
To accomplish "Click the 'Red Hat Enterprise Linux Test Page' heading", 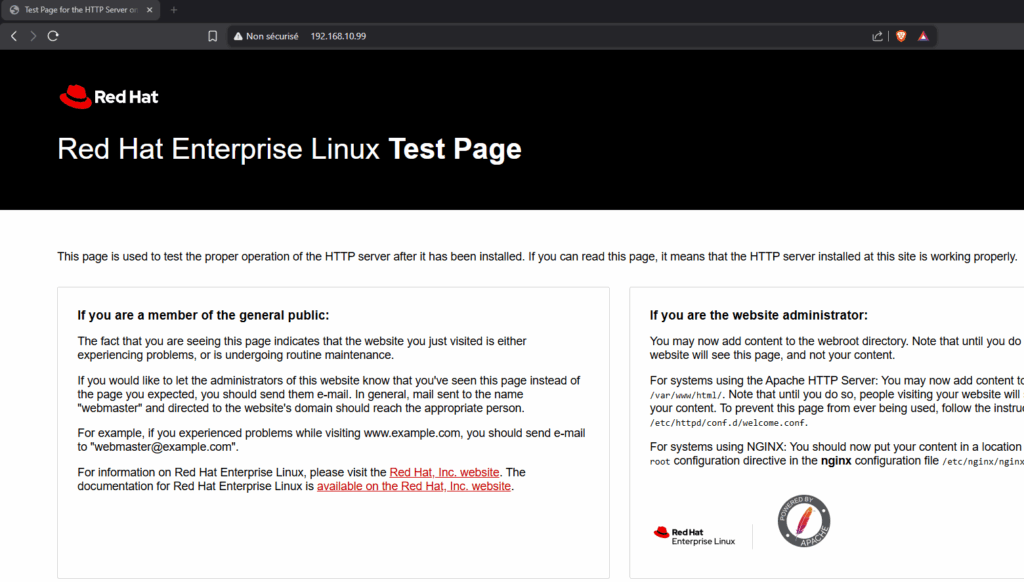I will pos(289,149).
